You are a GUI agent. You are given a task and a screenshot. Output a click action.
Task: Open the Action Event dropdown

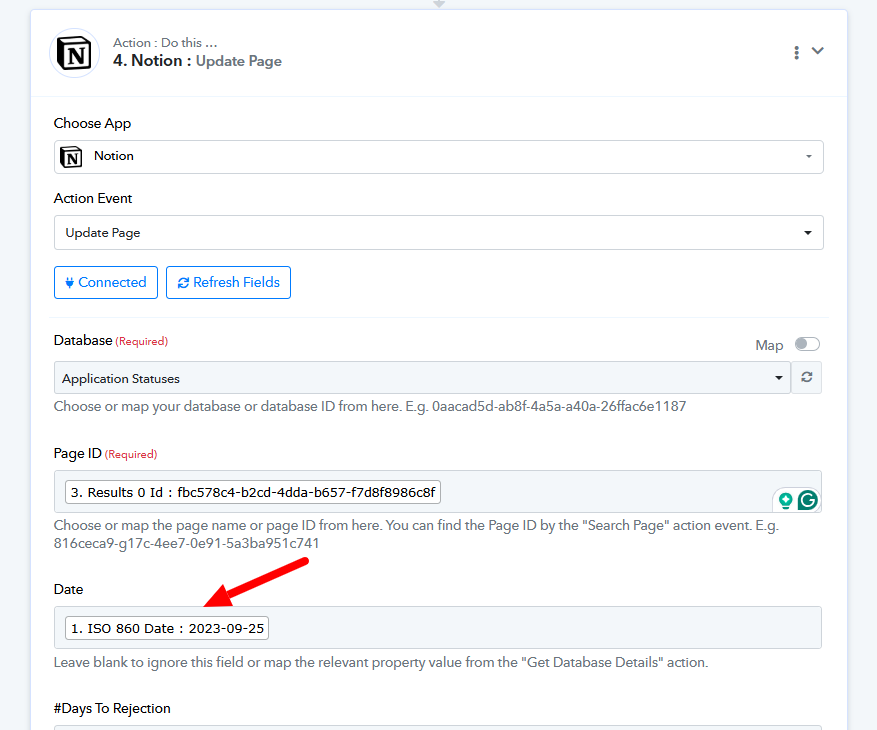pos(438,233)
